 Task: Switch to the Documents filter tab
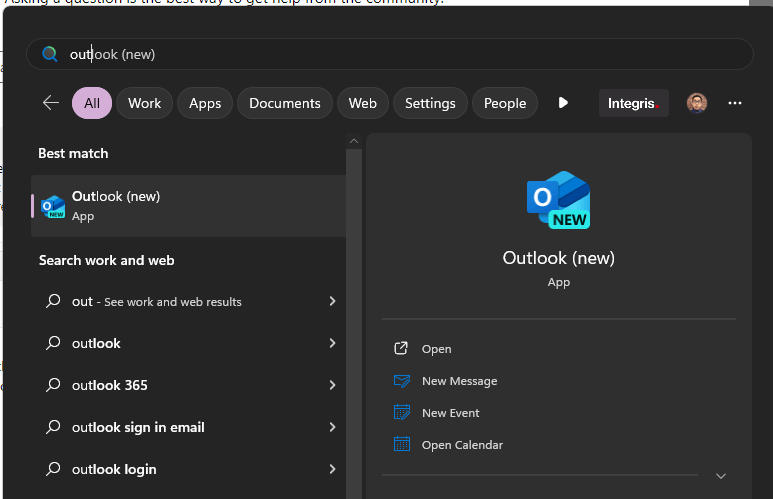[x=284, y=103]
